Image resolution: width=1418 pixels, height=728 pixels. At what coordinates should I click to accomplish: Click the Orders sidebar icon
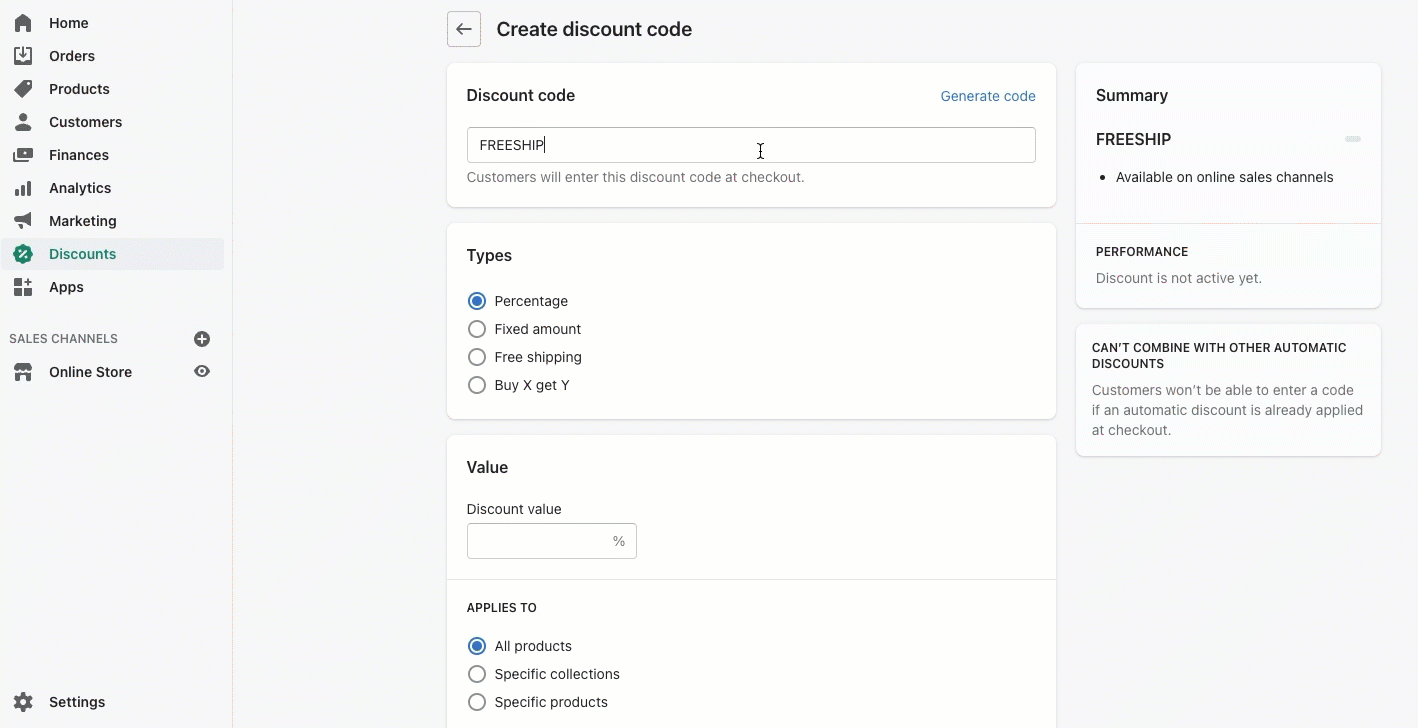[x=23, y=55]
